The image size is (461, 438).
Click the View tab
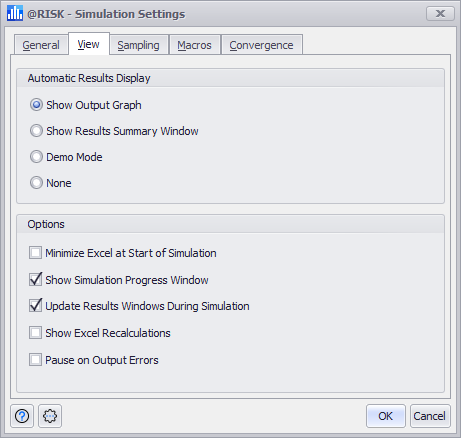pos(89,44)
